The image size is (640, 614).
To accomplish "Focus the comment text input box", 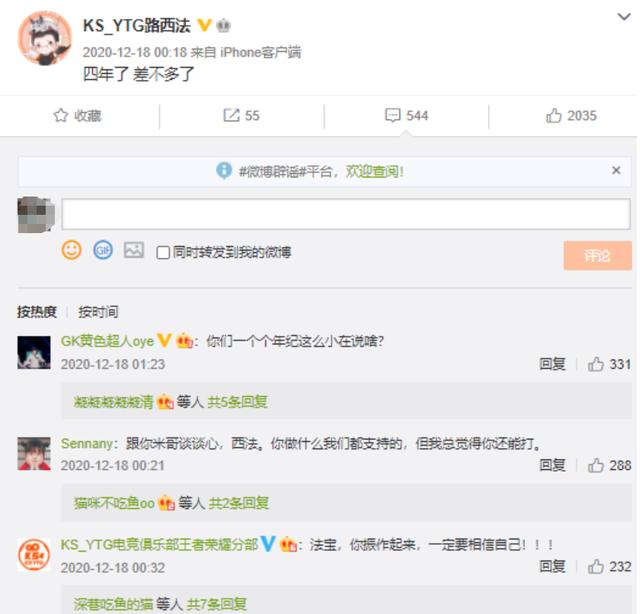I will (x=346, y=214).
